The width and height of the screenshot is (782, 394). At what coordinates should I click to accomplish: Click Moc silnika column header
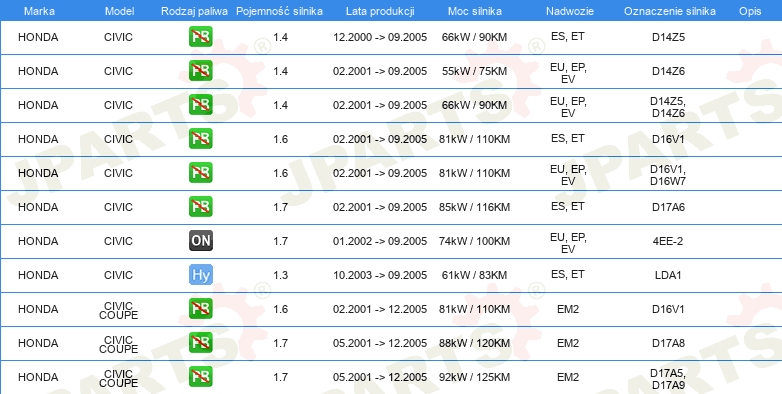pyautogui.click(x=475, y=11)
